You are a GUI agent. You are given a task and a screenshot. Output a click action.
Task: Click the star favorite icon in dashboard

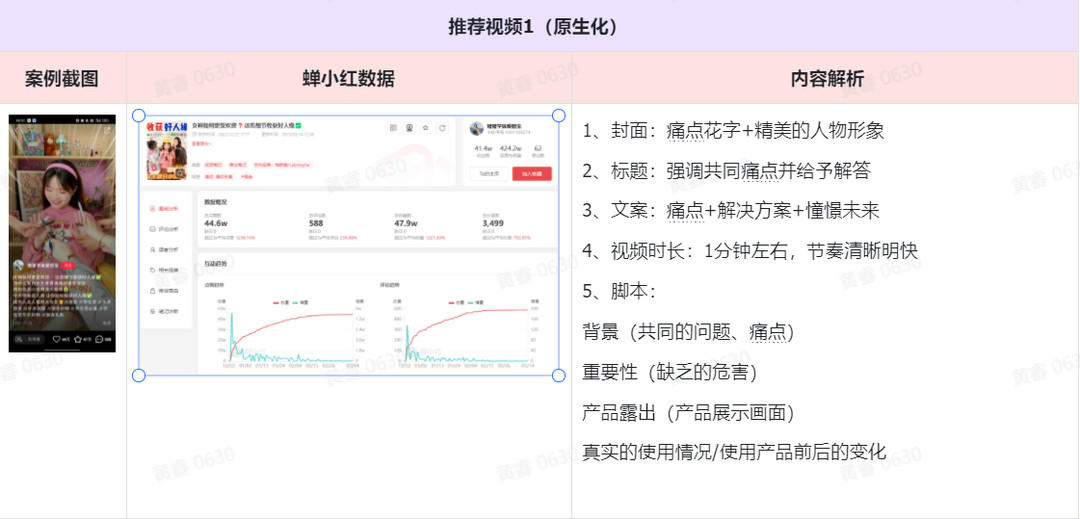tap(426, 128)
